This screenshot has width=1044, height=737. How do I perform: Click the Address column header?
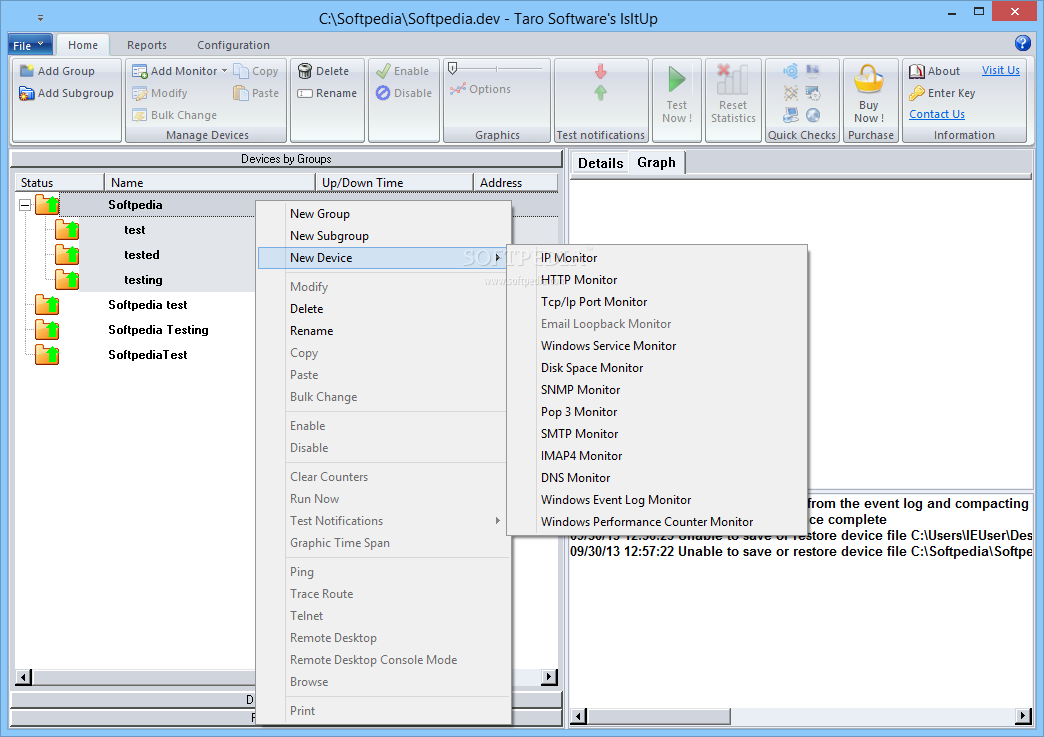[x=515, y=182]
